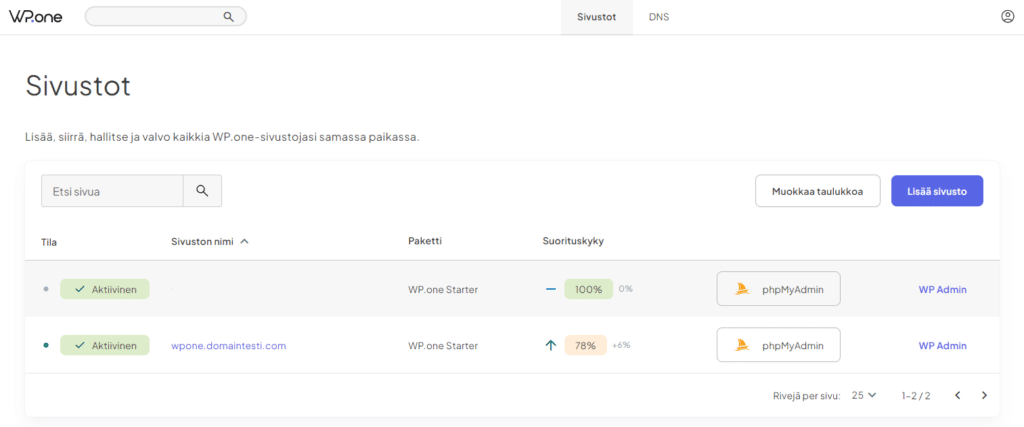
Task: Click the Lisää sivusto button
Action: [937, 191]
